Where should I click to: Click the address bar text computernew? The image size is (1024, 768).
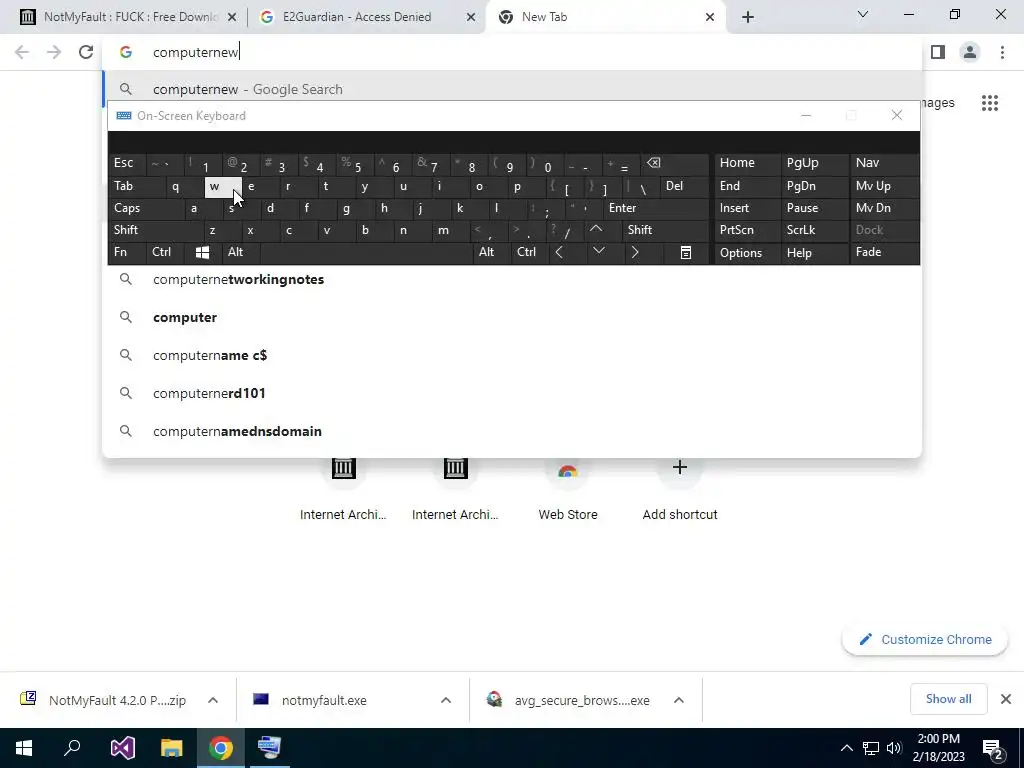195,52
